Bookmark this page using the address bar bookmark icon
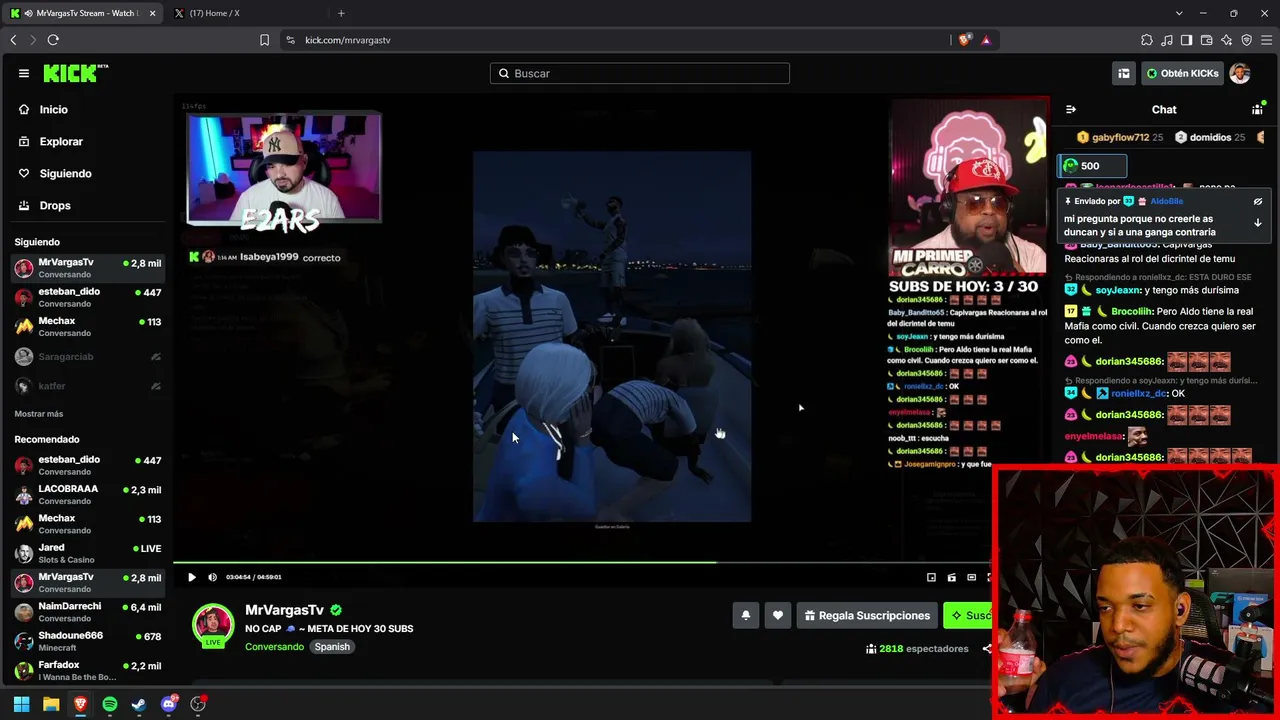This screenshot has height=720, width=1280. (264, 40)
